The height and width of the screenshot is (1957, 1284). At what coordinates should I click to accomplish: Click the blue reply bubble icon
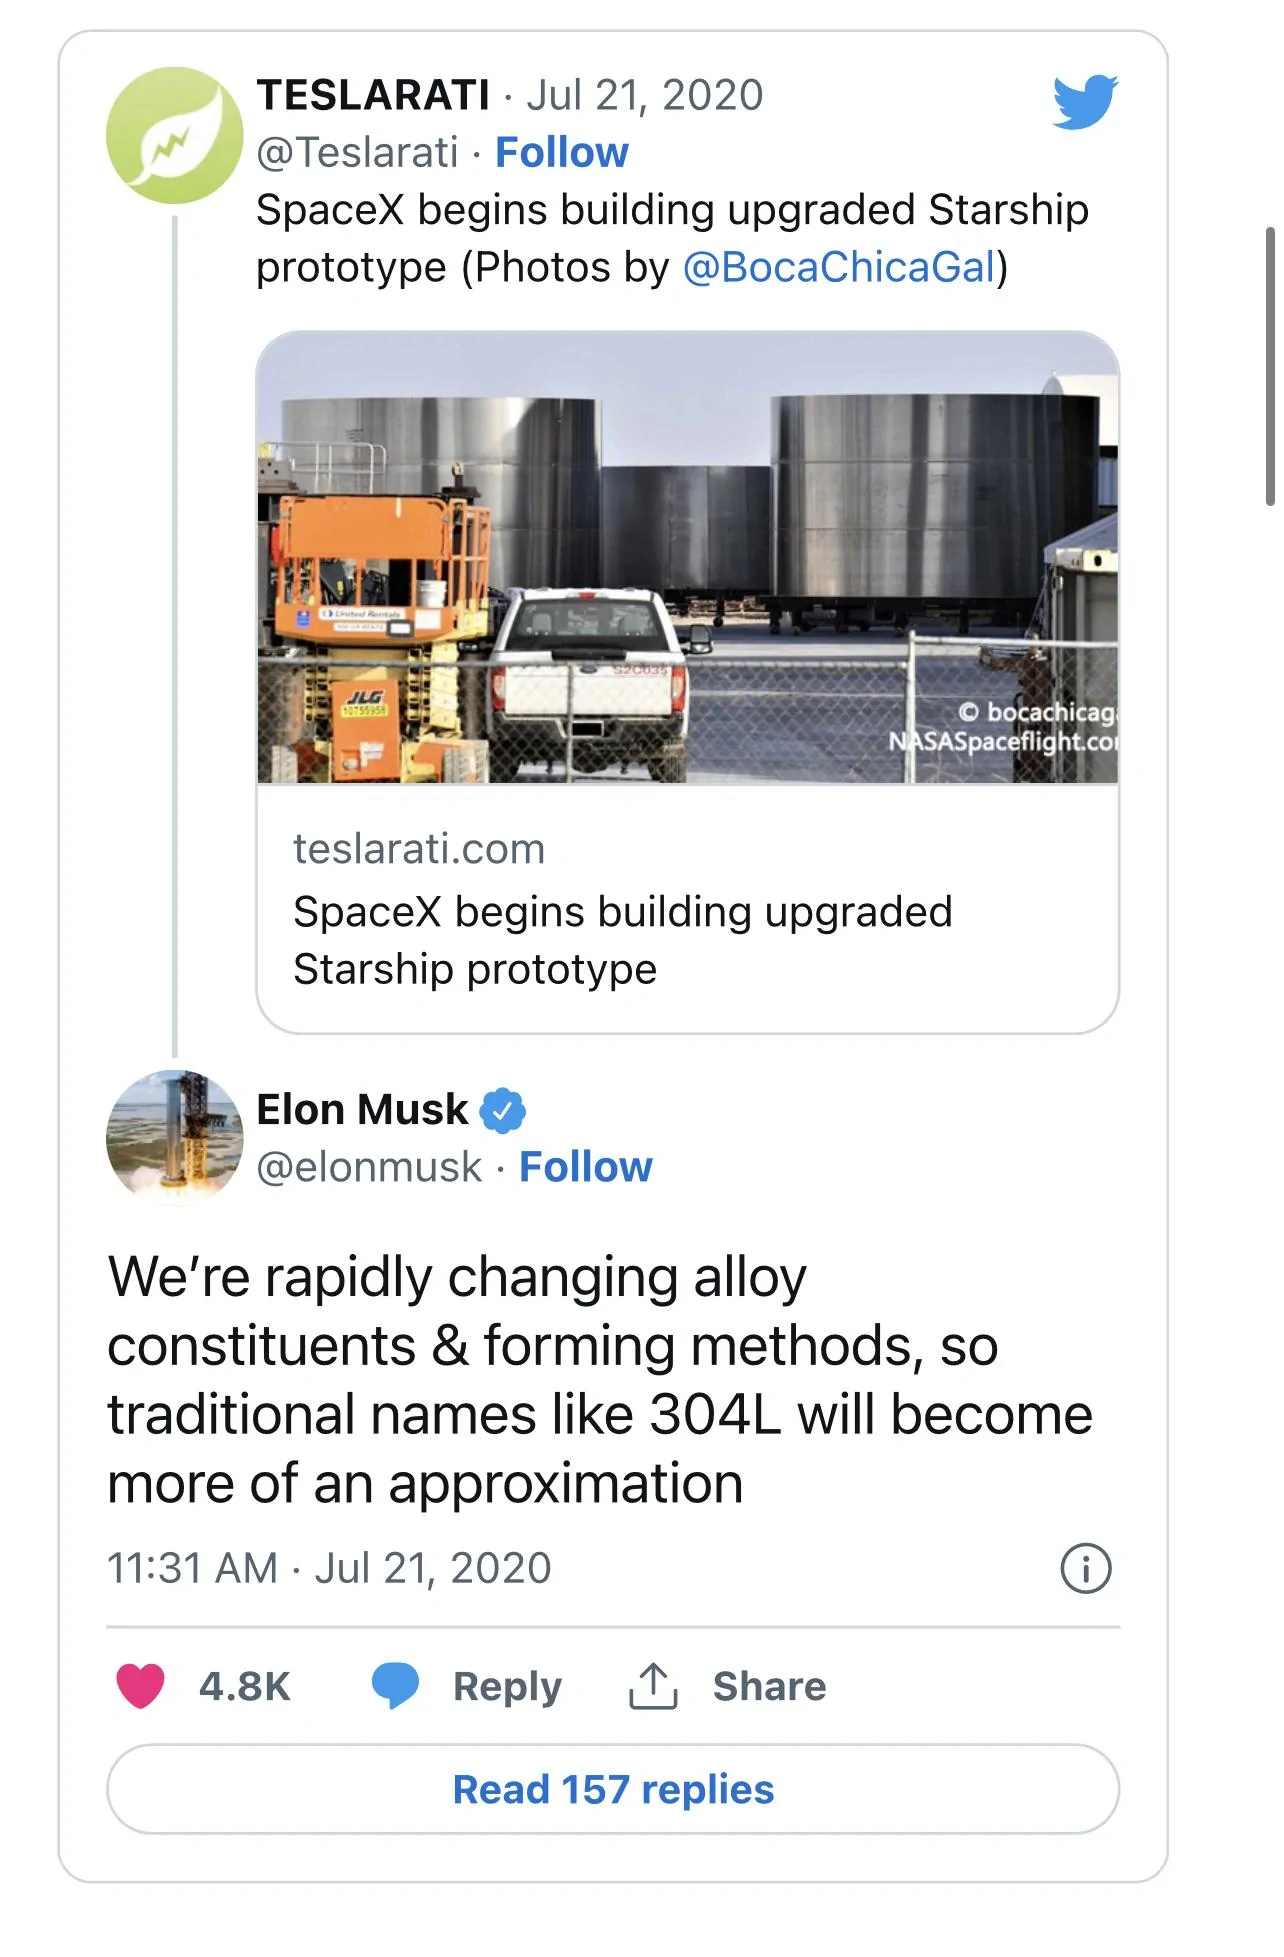tap(396, 1686)
